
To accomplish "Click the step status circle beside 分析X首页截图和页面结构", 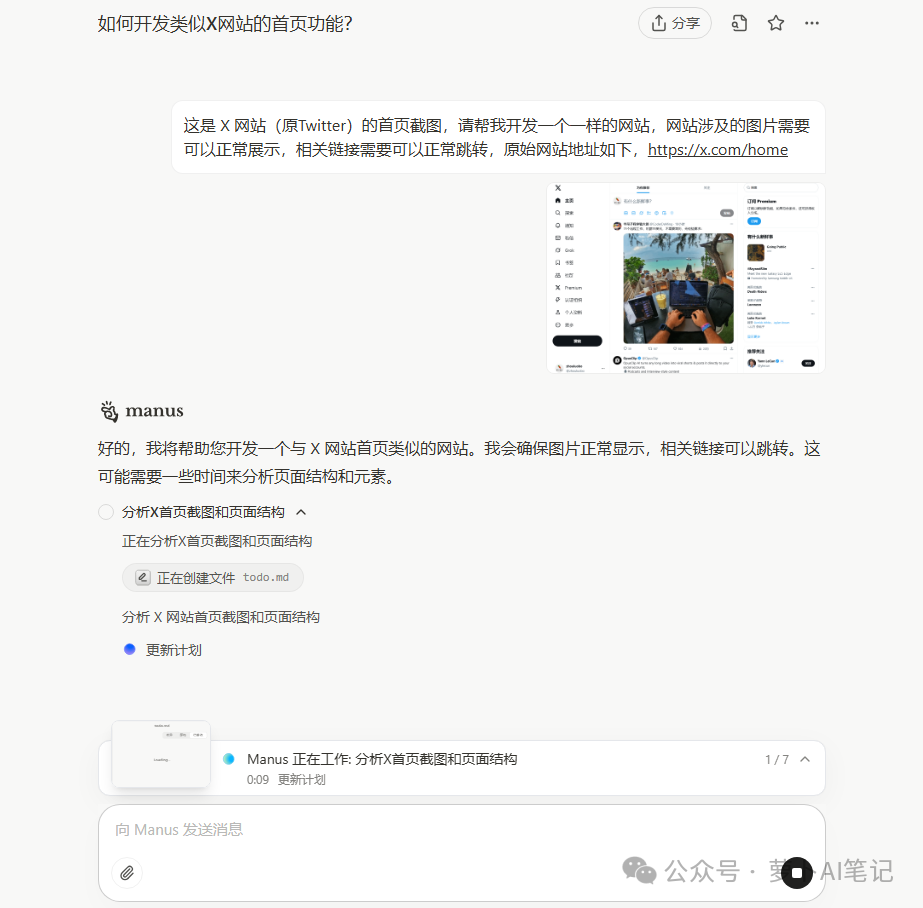I will coord(106,512).
